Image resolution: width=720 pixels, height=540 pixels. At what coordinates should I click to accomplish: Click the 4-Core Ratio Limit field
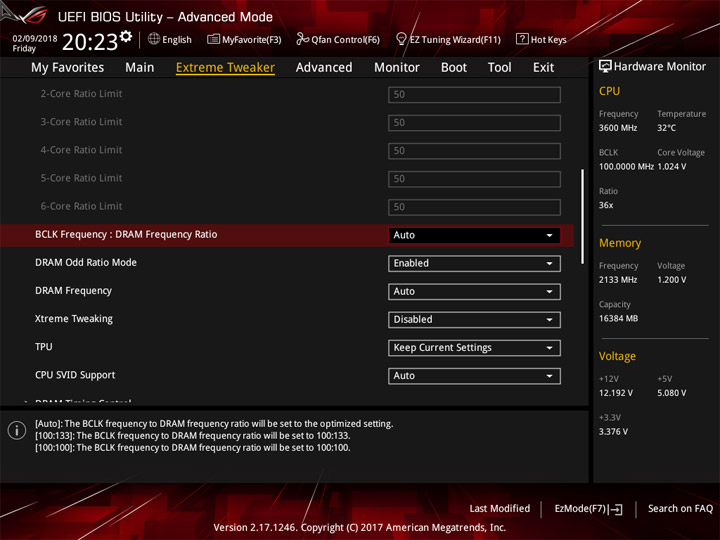474,151
